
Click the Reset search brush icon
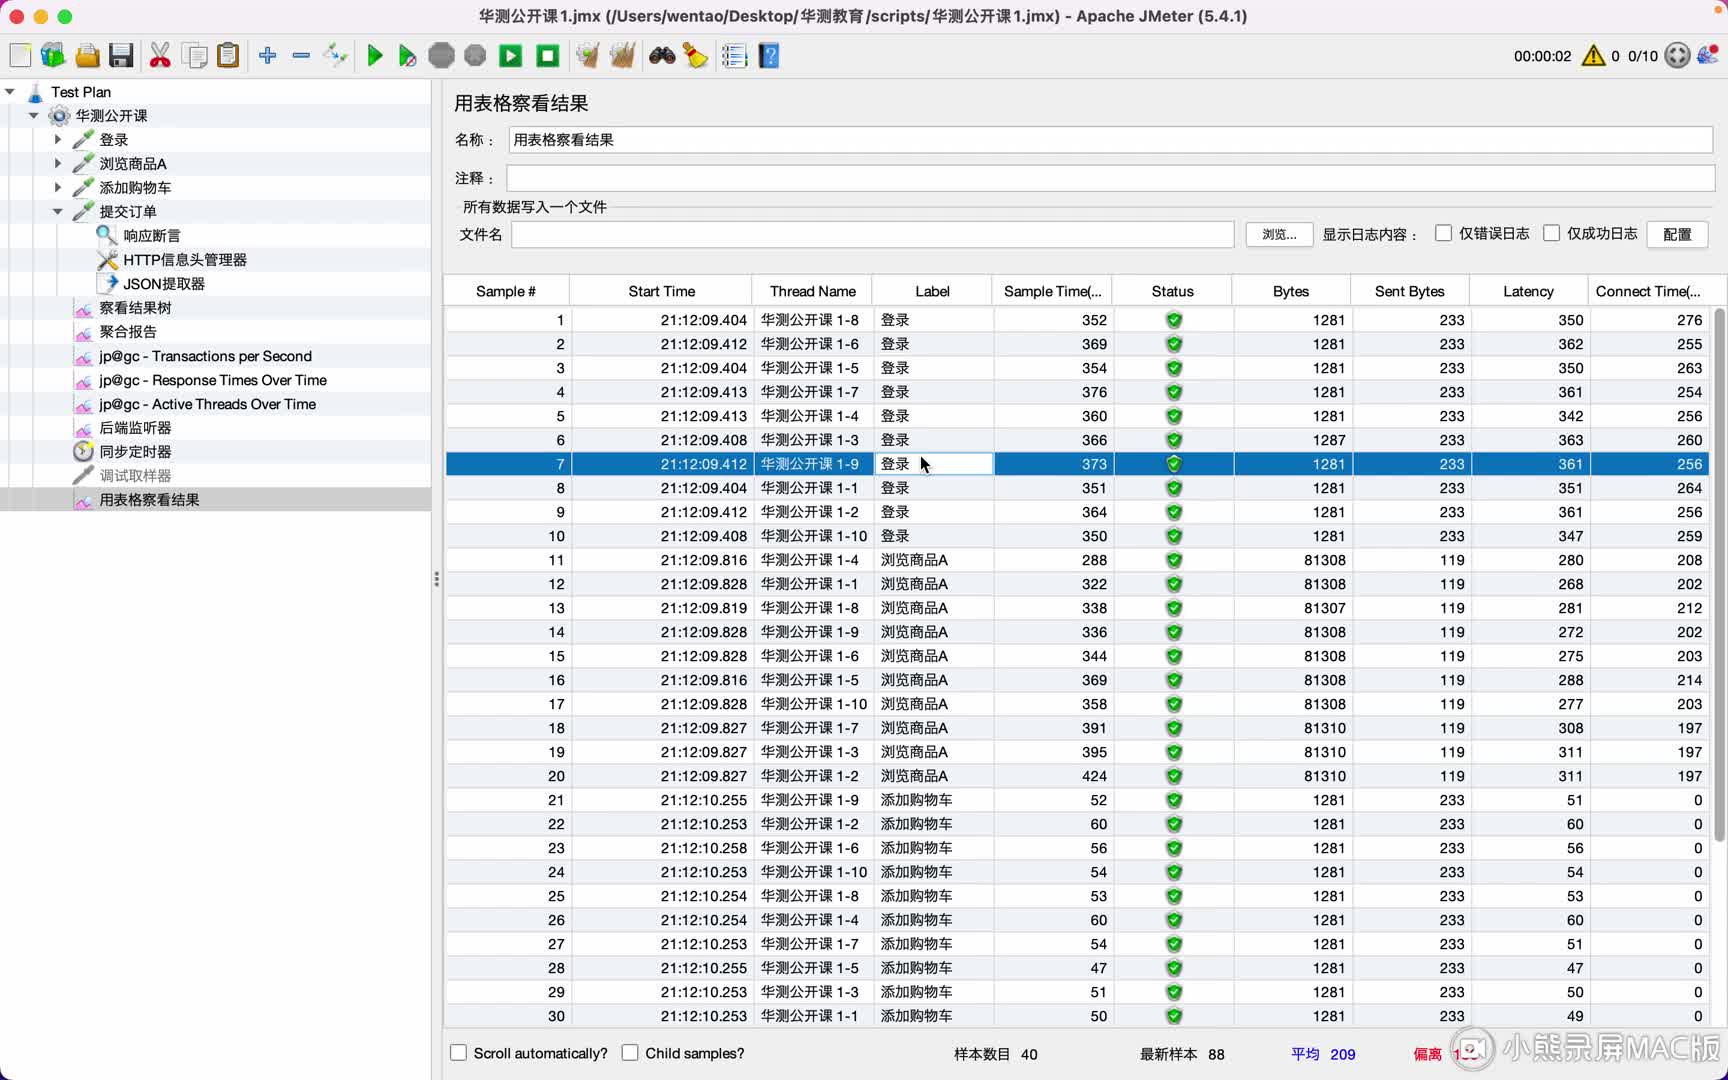point(695,56)
